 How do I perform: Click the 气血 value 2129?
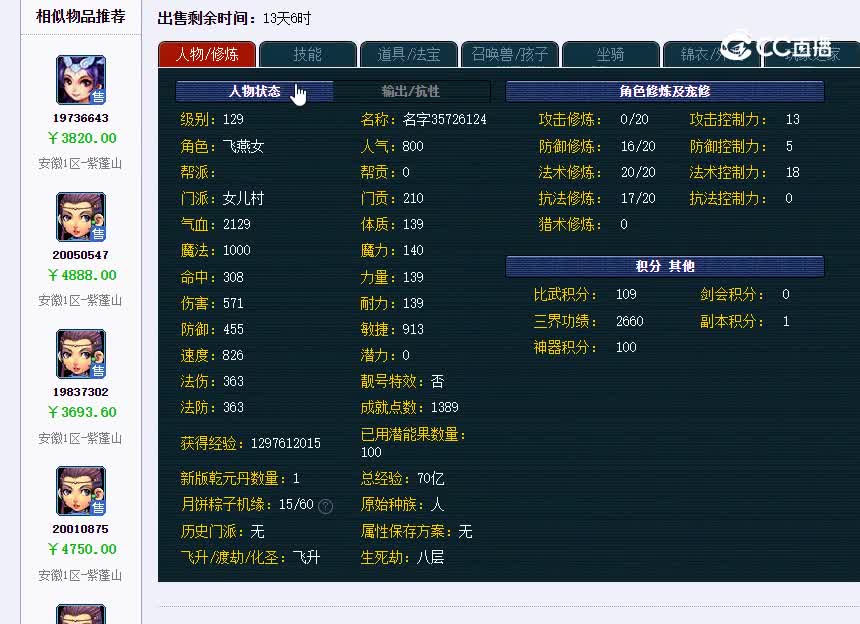point(237,224)
